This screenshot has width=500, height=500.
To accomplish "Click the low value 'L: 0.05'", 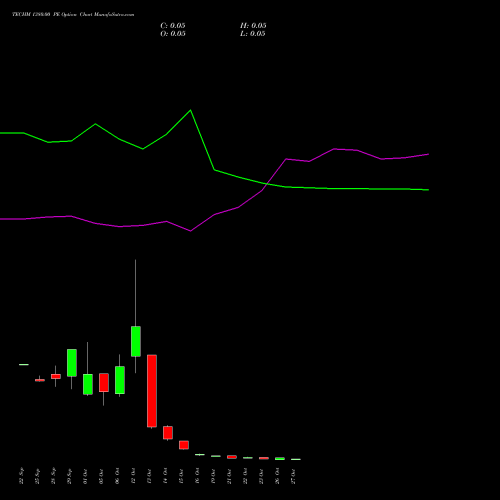I will 253,34.
